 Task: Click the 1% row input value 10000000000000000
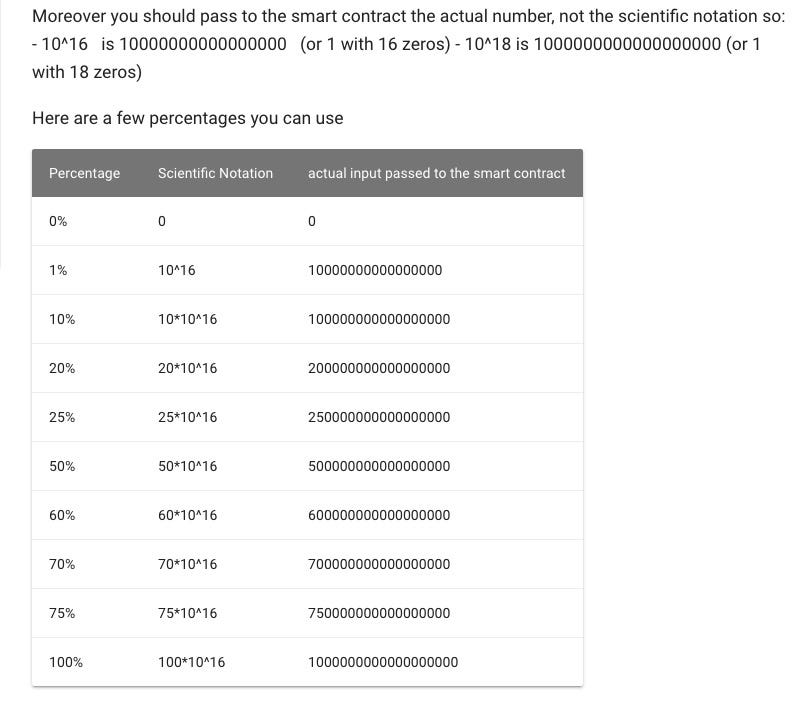coord(375,270)
